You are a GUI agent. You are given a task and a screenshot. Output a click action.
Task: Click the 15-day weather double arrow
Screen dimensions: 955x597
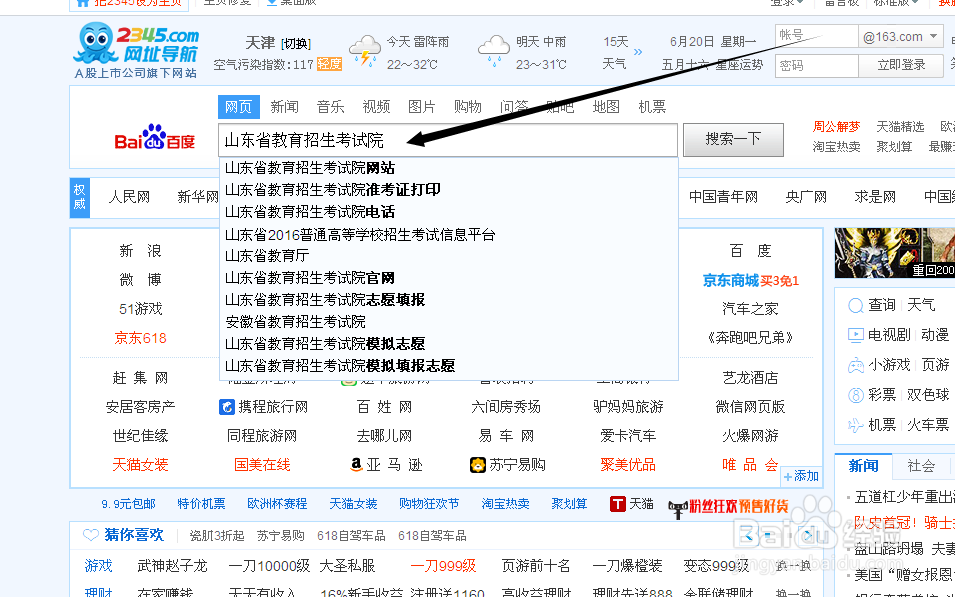point(638,52)
